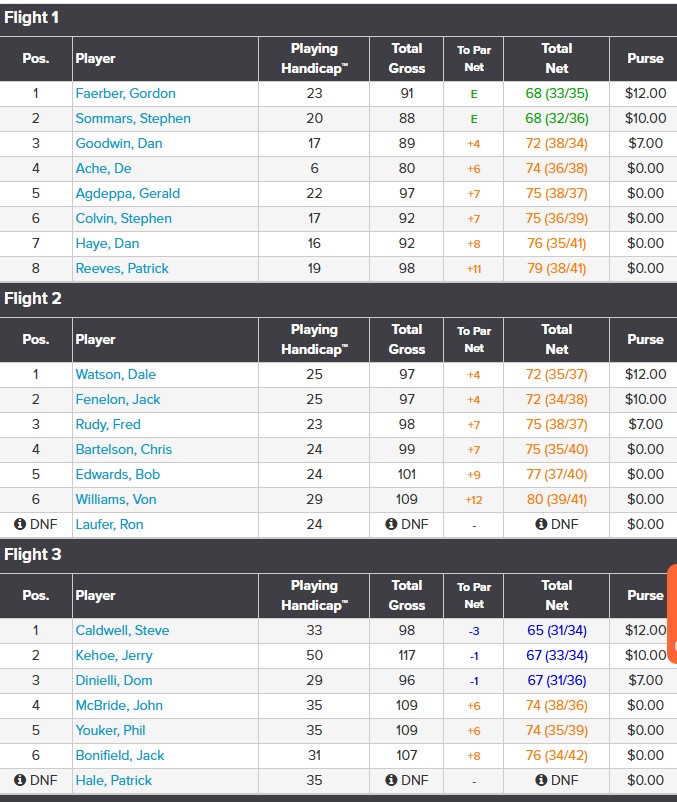Open Williams, Von scorecard link
The height and width of the screenshot is (802, 677).
coord(116,499)
